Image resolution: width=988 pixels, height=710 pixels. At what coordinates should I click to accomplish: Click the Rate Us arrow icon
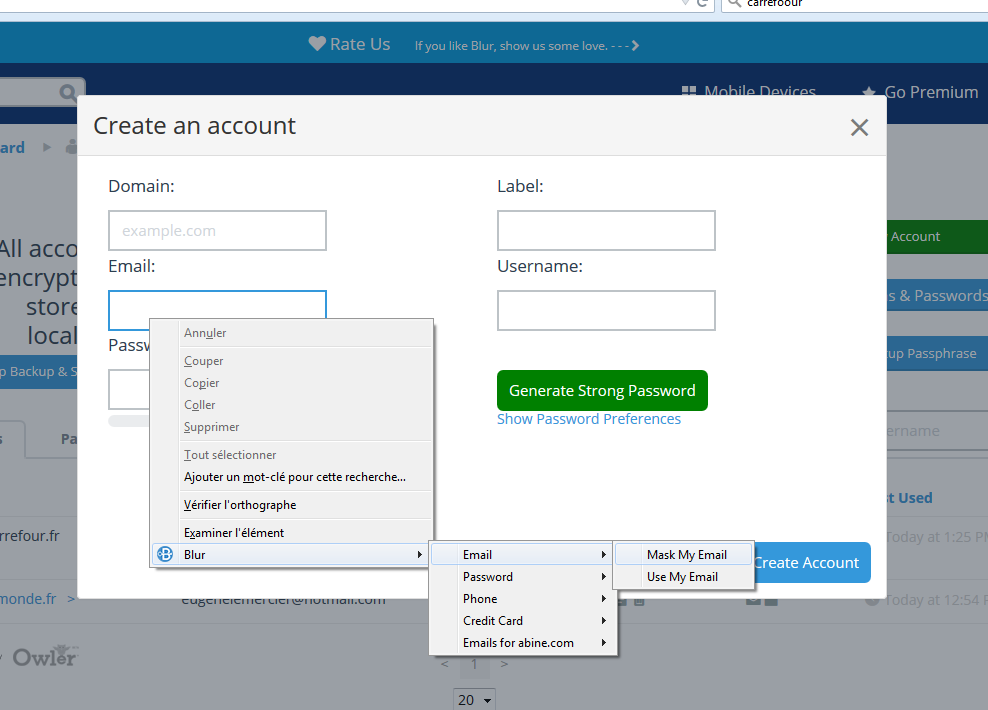[x=635, y=45]
